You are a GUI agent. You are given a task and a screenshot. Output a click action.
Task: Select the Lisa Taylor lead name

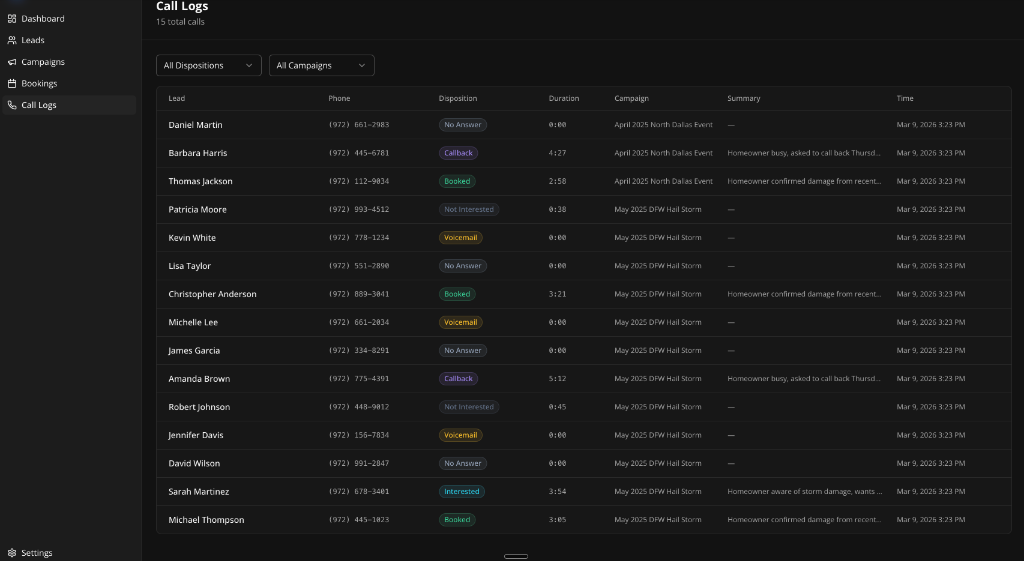[x=189, y=266]
